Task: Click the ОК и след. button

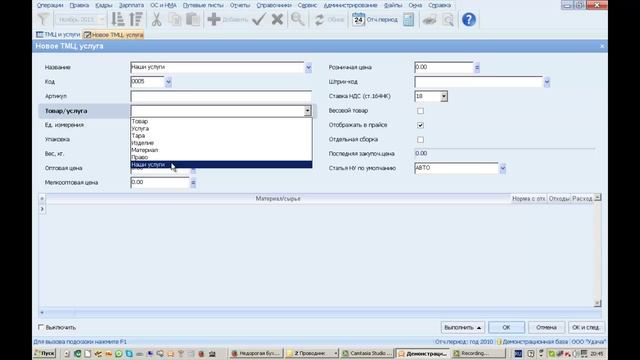Action: (x=586, y=327)
